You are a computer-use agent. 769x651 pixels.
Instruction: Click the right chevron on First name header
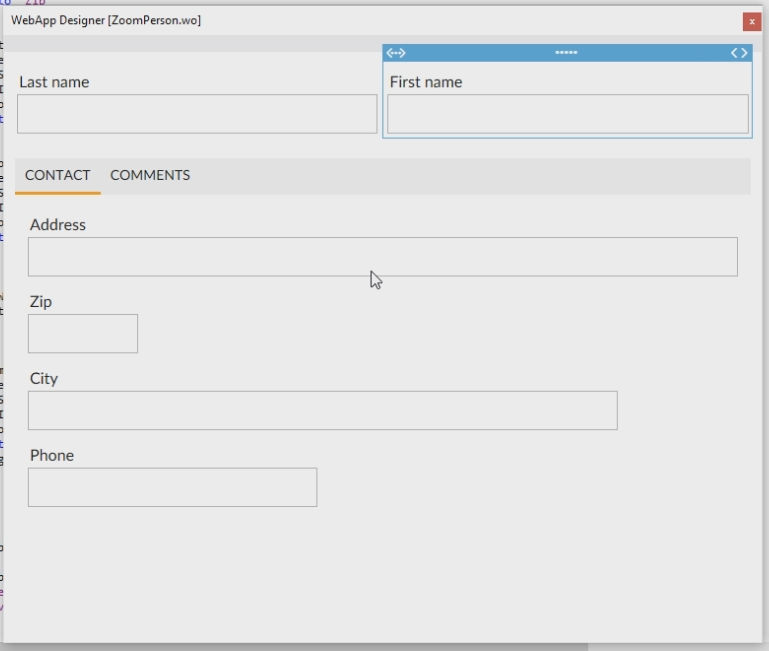tap(744, 53)
